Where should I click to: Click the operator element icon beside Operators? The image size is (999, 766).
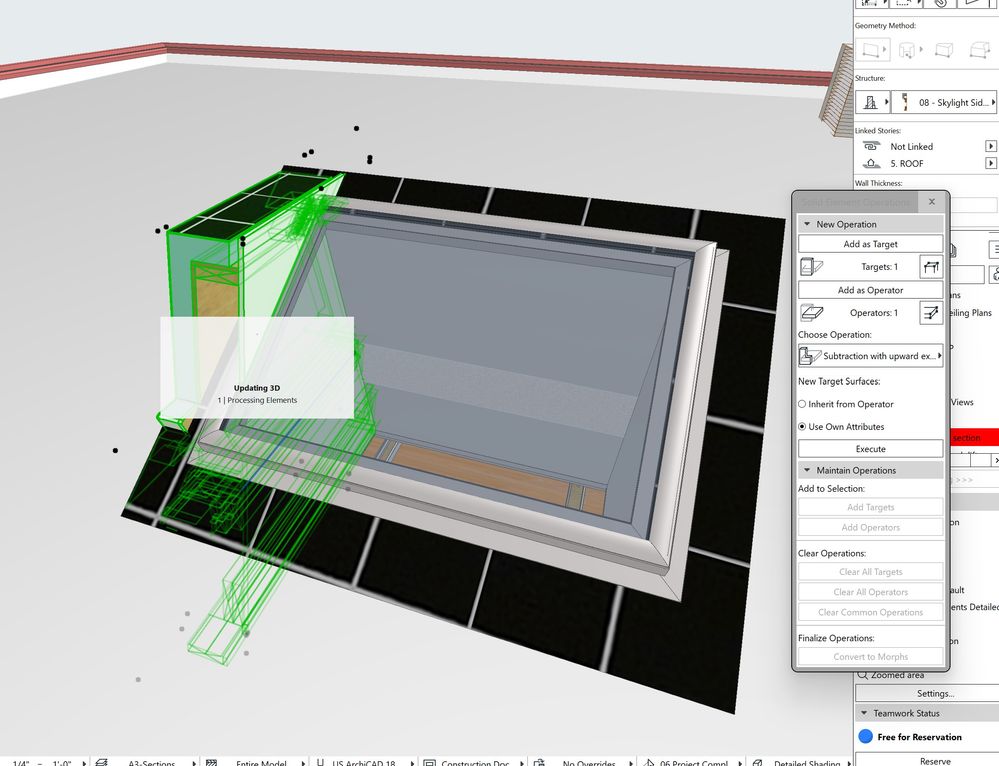point(812,313)
